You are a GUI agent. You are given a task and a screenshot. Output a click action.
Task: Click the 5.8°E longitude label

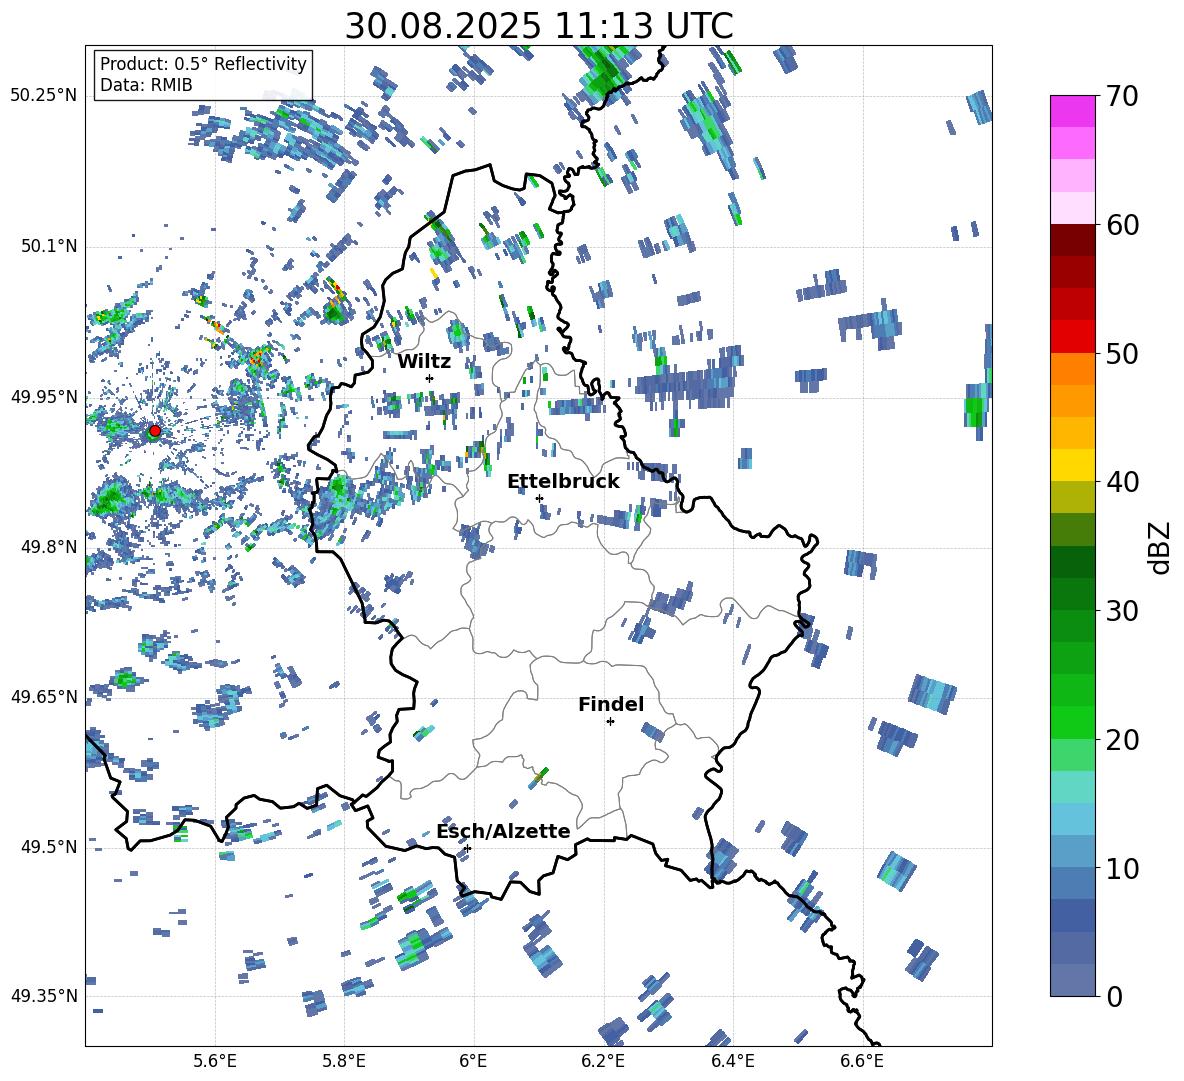pos(344,1061)
